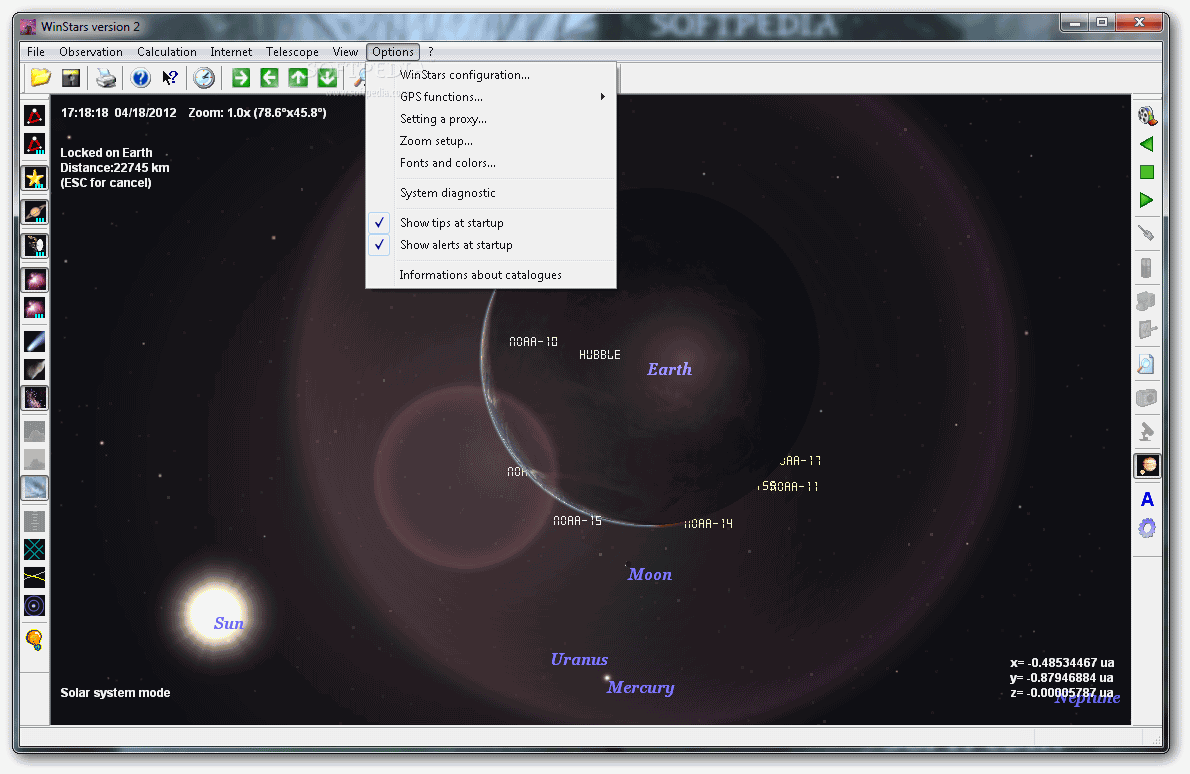
Task: Click second grayed horizon icon in left bar
Action: tap(35, 459)
